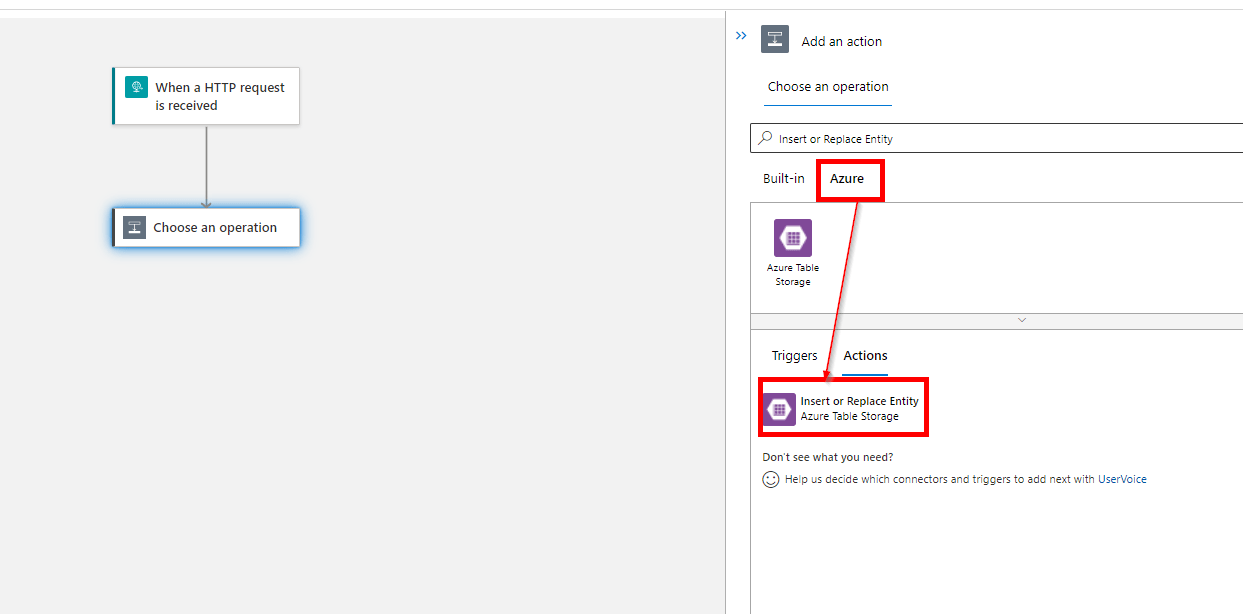Viewport: 1243px width, 614px height.
Task: Select the Choose an operation card on canvas
Action: 207,227
